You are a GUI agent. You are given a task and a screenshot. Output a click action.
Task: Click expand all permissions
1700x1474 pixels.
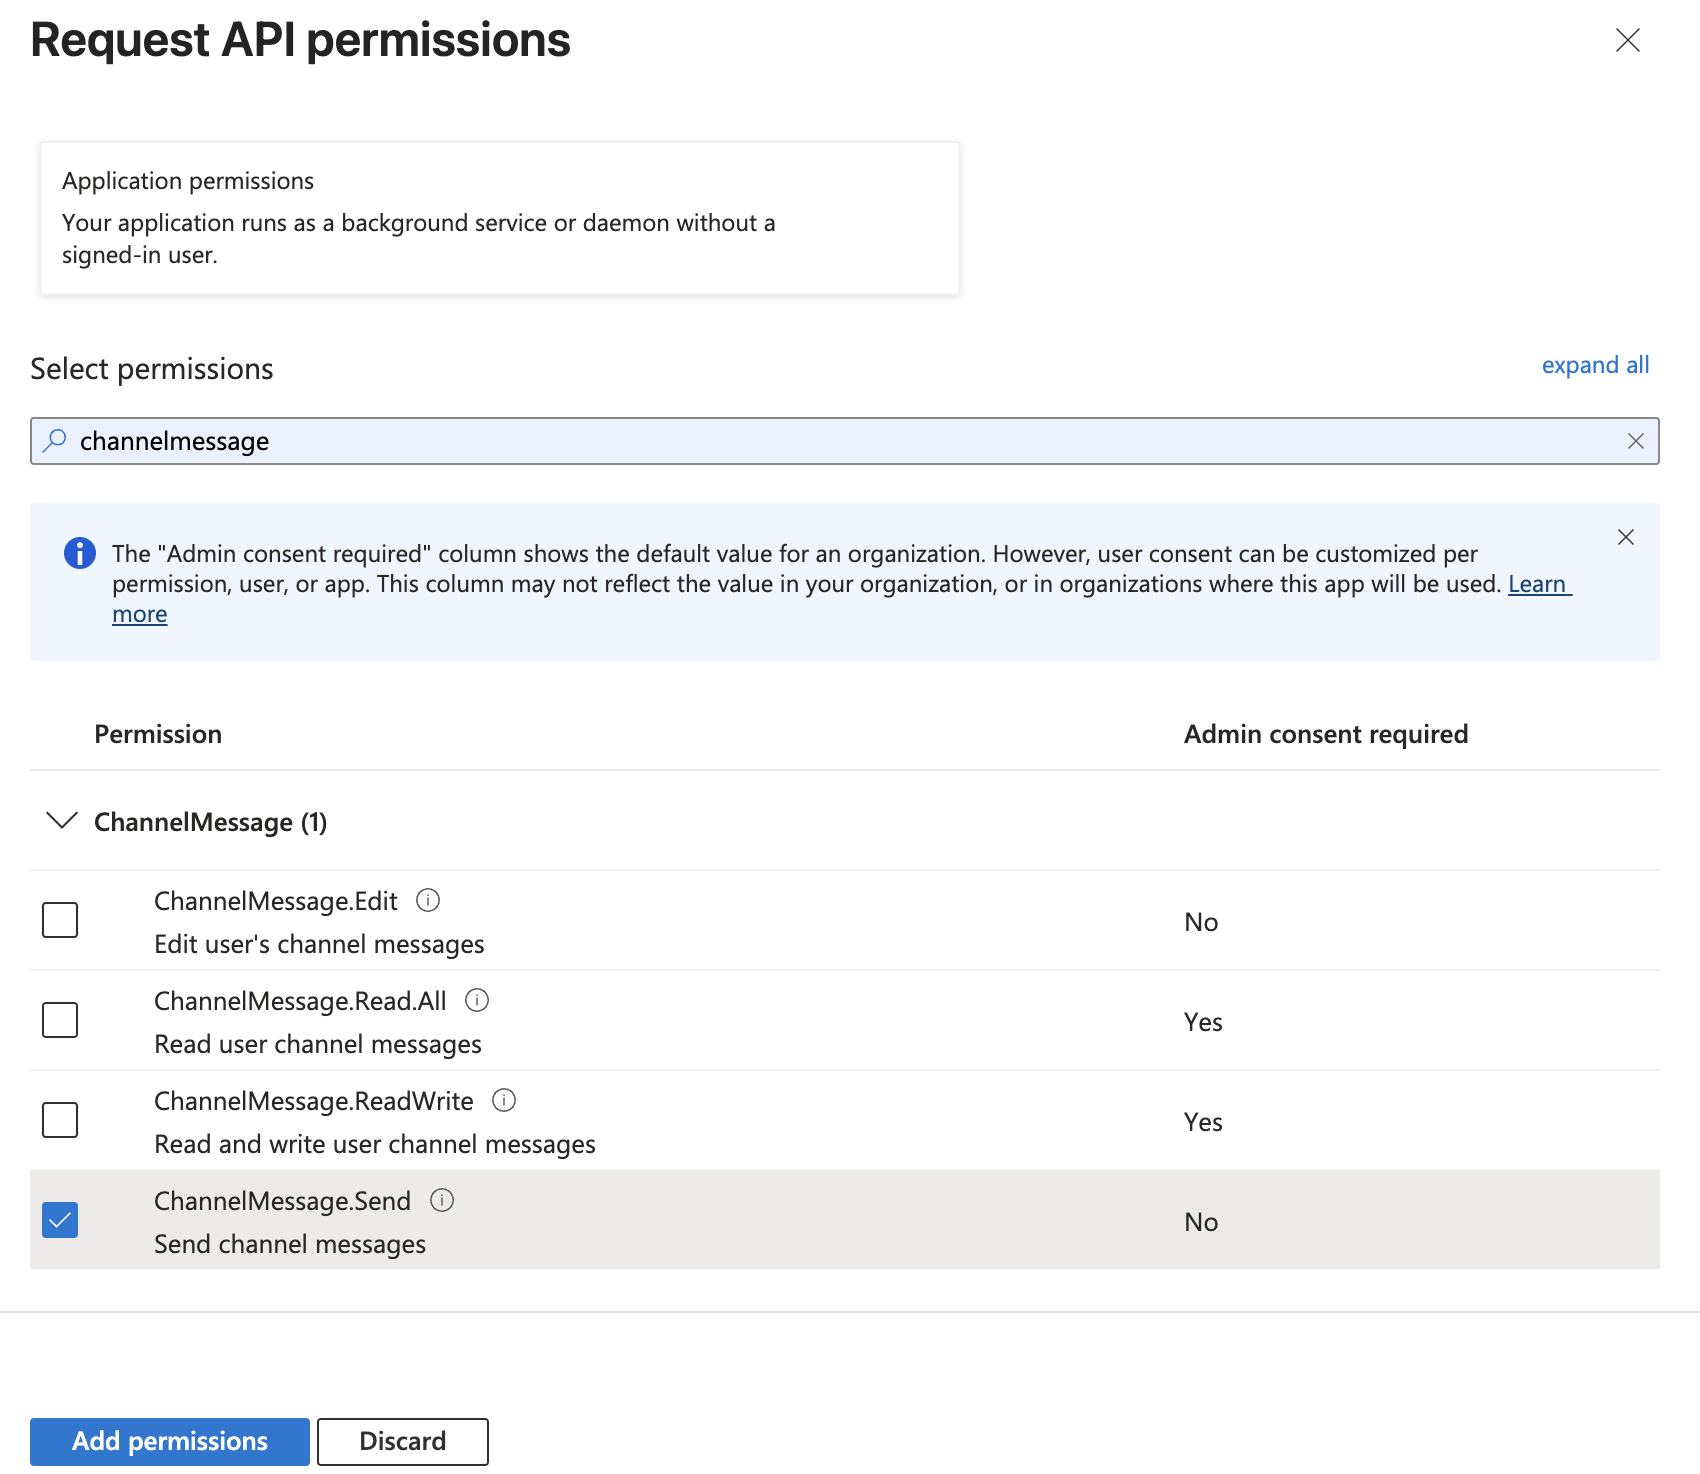pyautogui.click(x=1595, y=364)
